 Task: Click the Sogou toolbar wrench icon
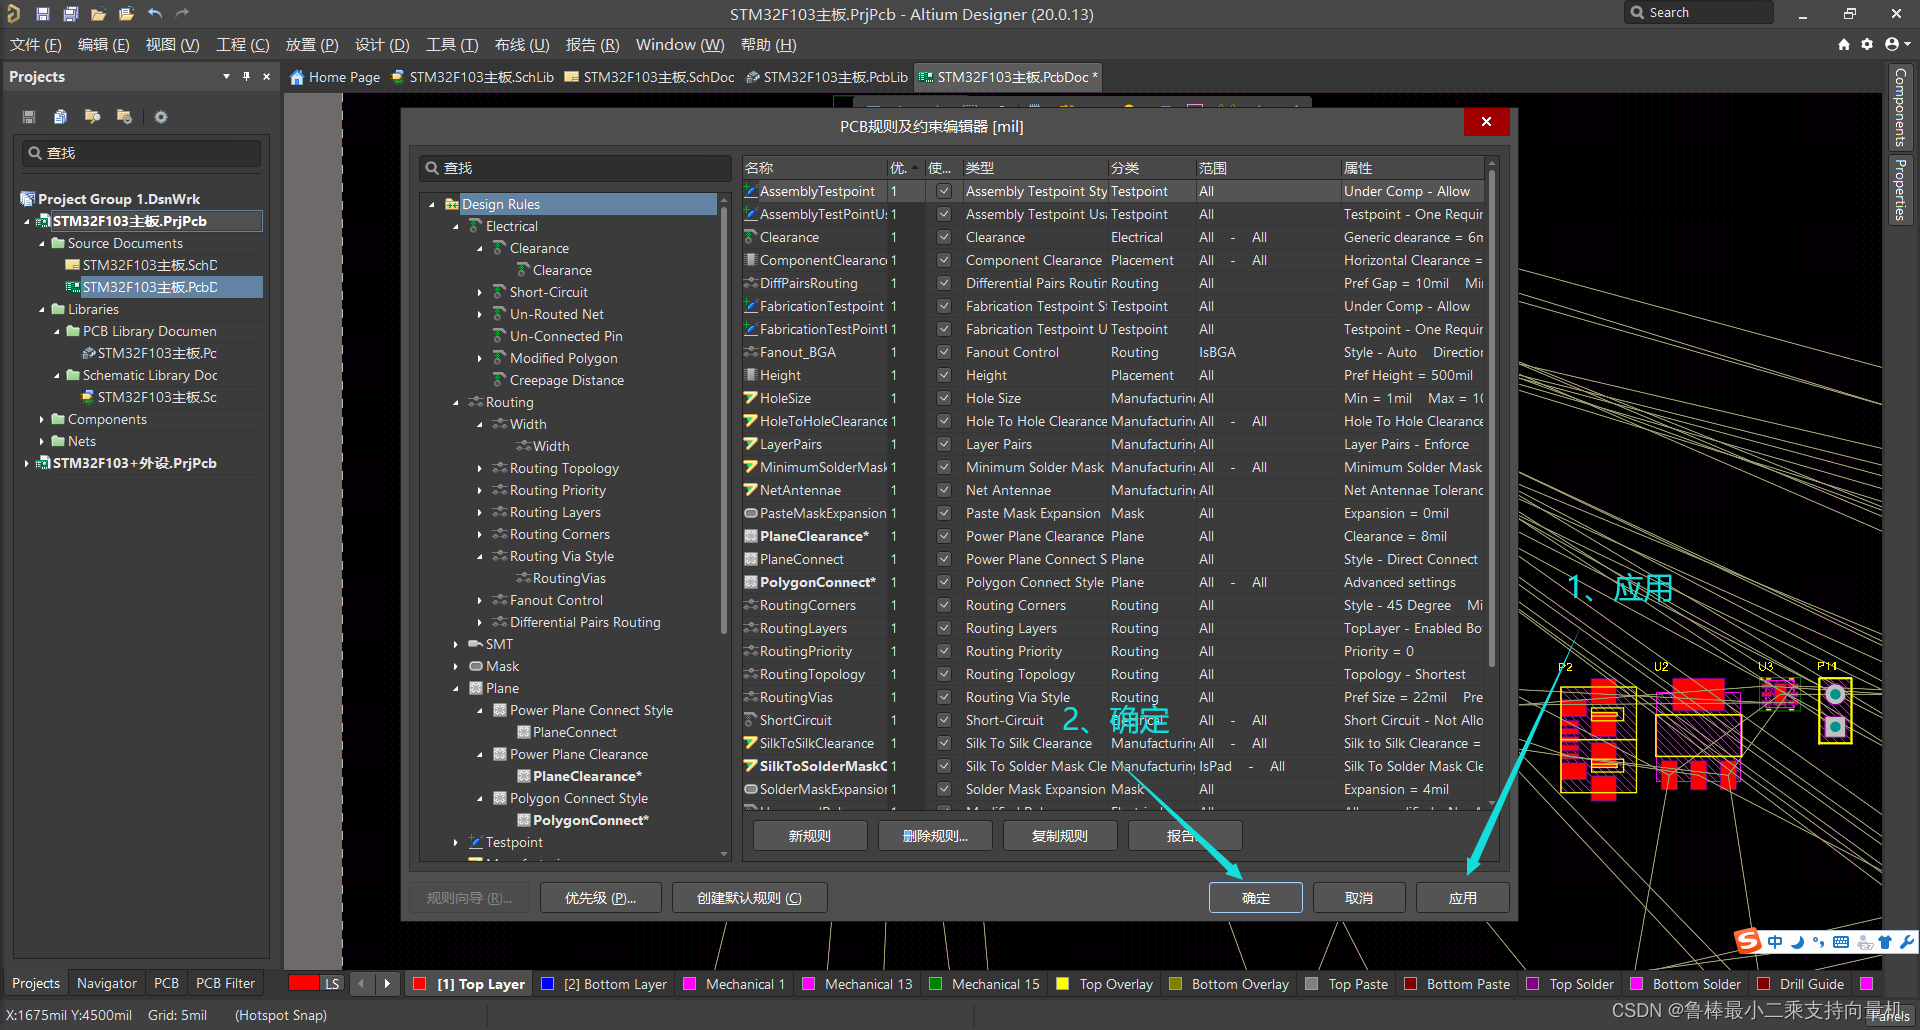[x=1906, y=942]
